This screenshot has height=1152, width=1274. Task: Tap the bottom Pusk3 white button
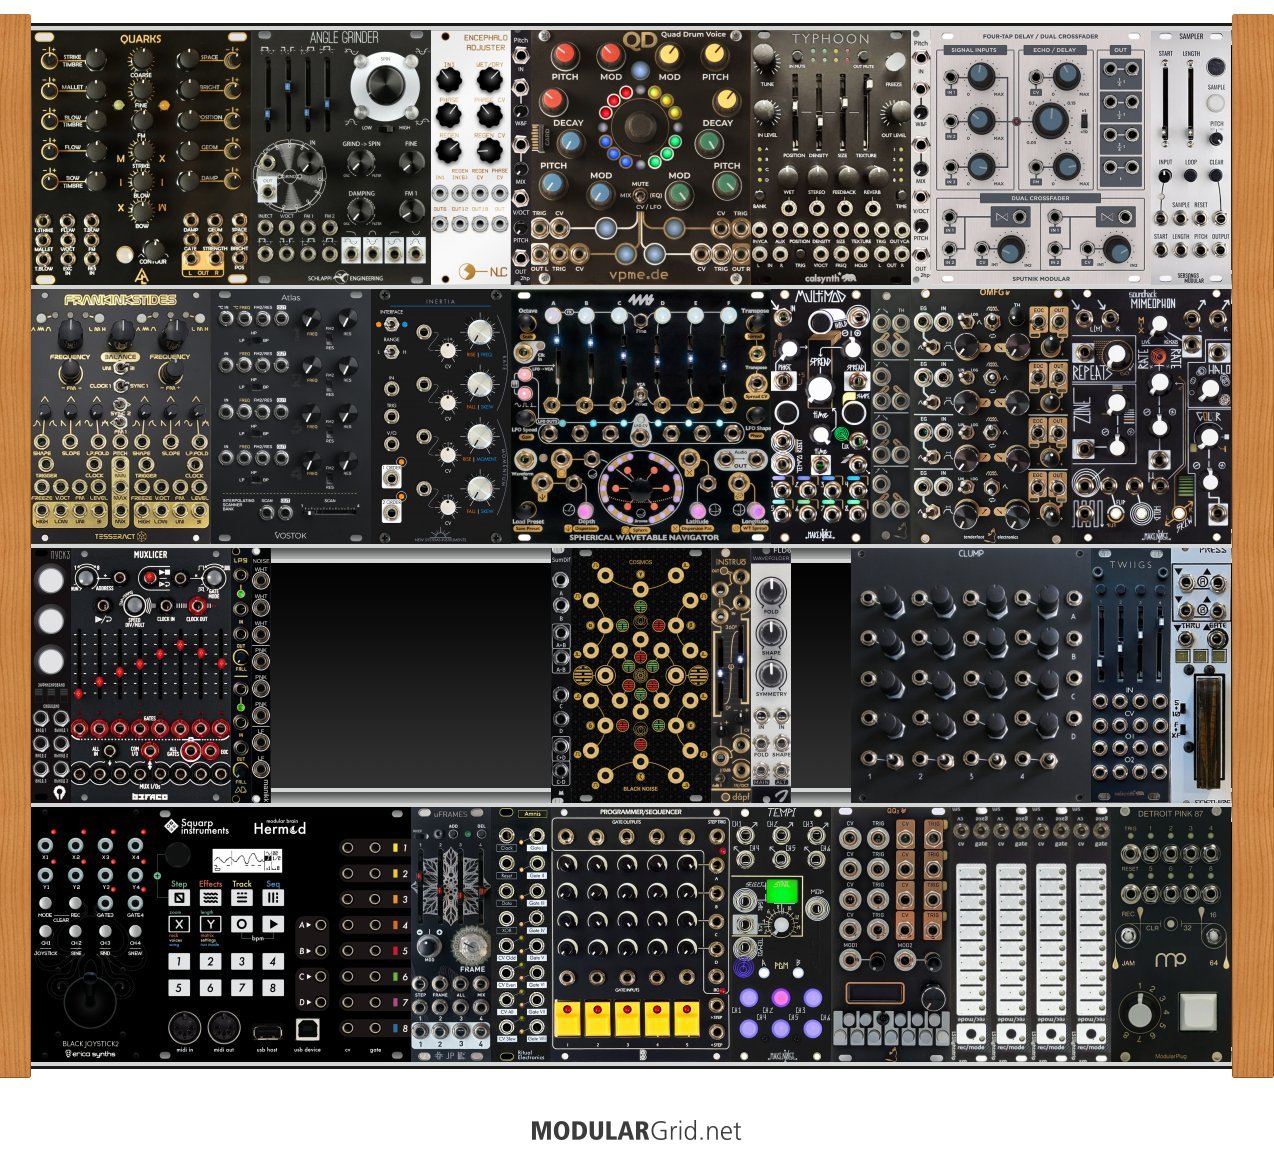pyautogui.click(x=50, y=660)
